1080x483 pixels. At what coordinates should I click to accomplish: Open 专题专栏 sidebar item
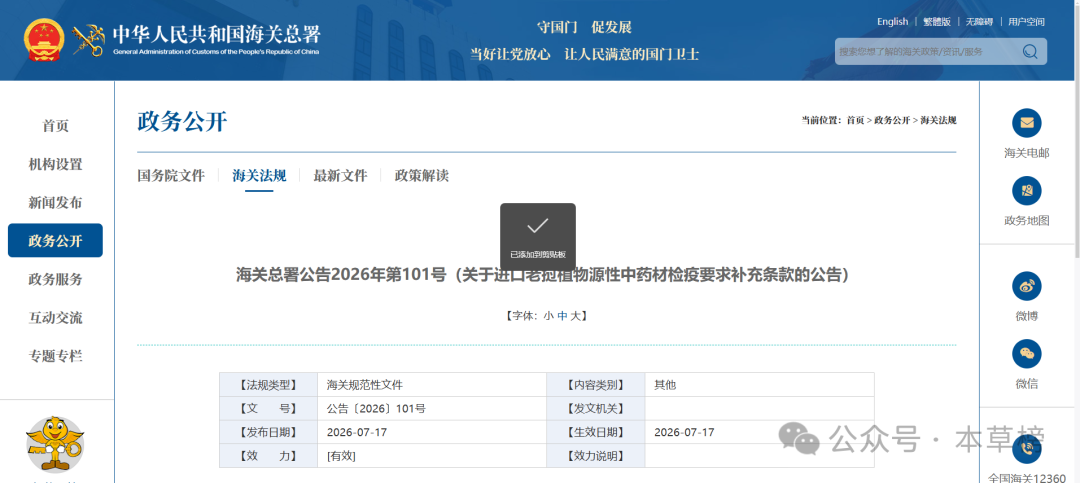click(x=55, y=356)
